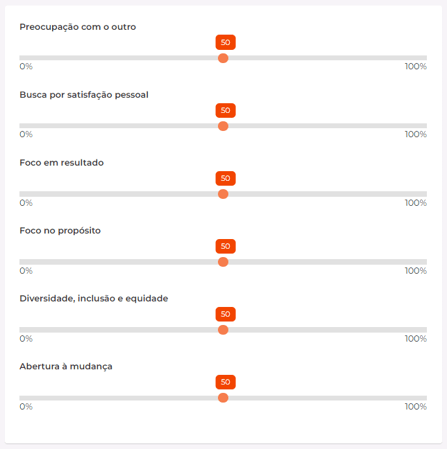Viewport: 447px width, 449px height.
Task: Click the Diversidade, inclusão e equidade slider handle
Action: click(x=223, y=330)
